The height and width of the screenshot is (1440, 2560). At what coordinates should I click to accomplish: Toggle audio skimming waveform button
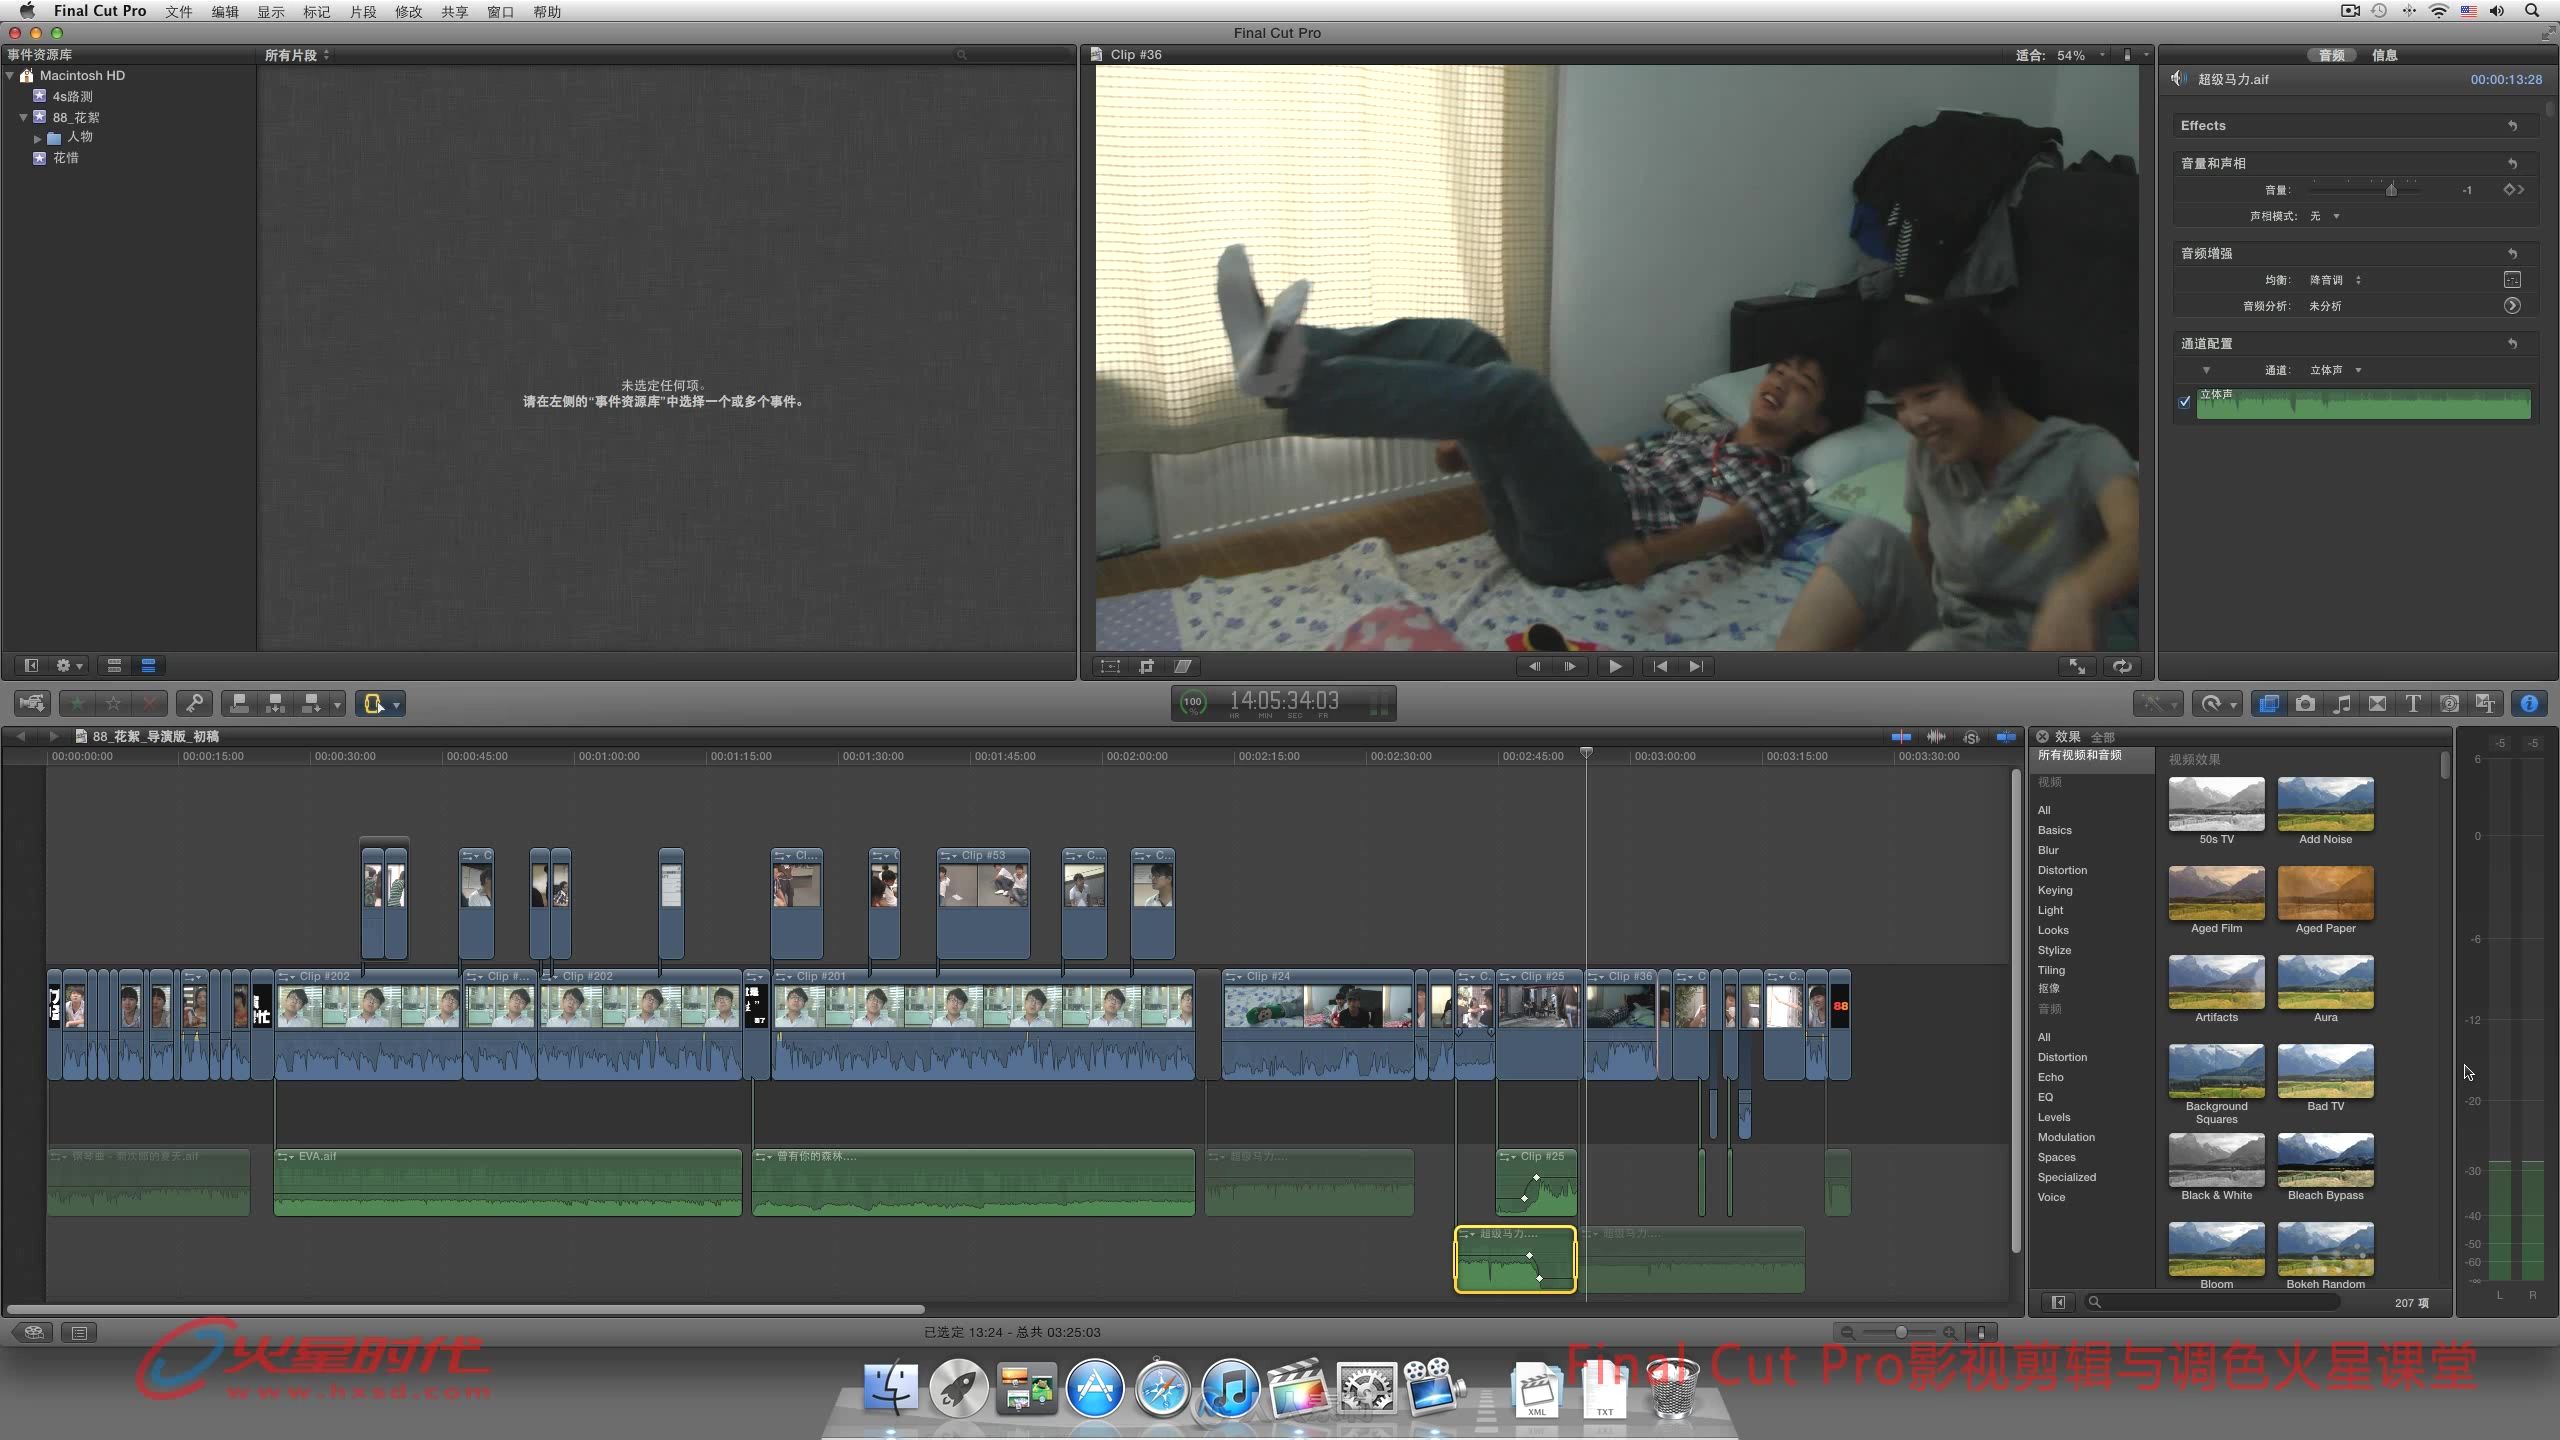click(x=1936, y=737)
